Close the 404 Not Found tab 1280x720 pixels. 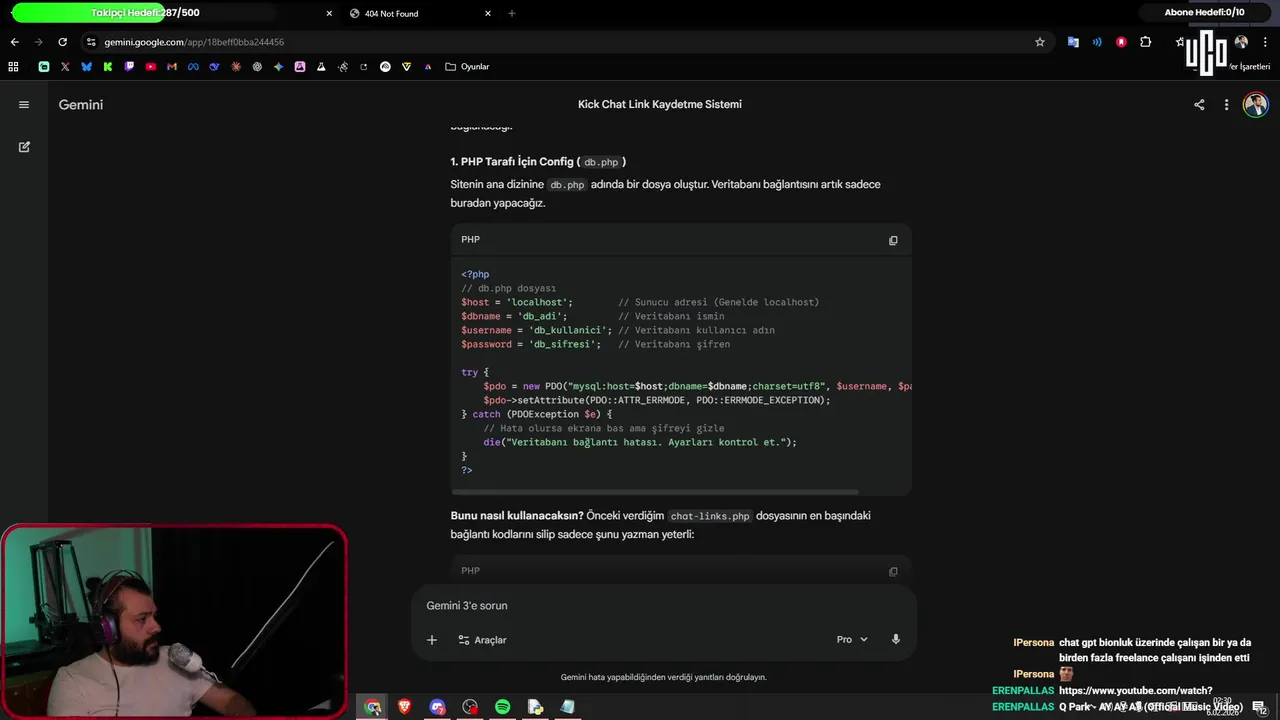488,14
